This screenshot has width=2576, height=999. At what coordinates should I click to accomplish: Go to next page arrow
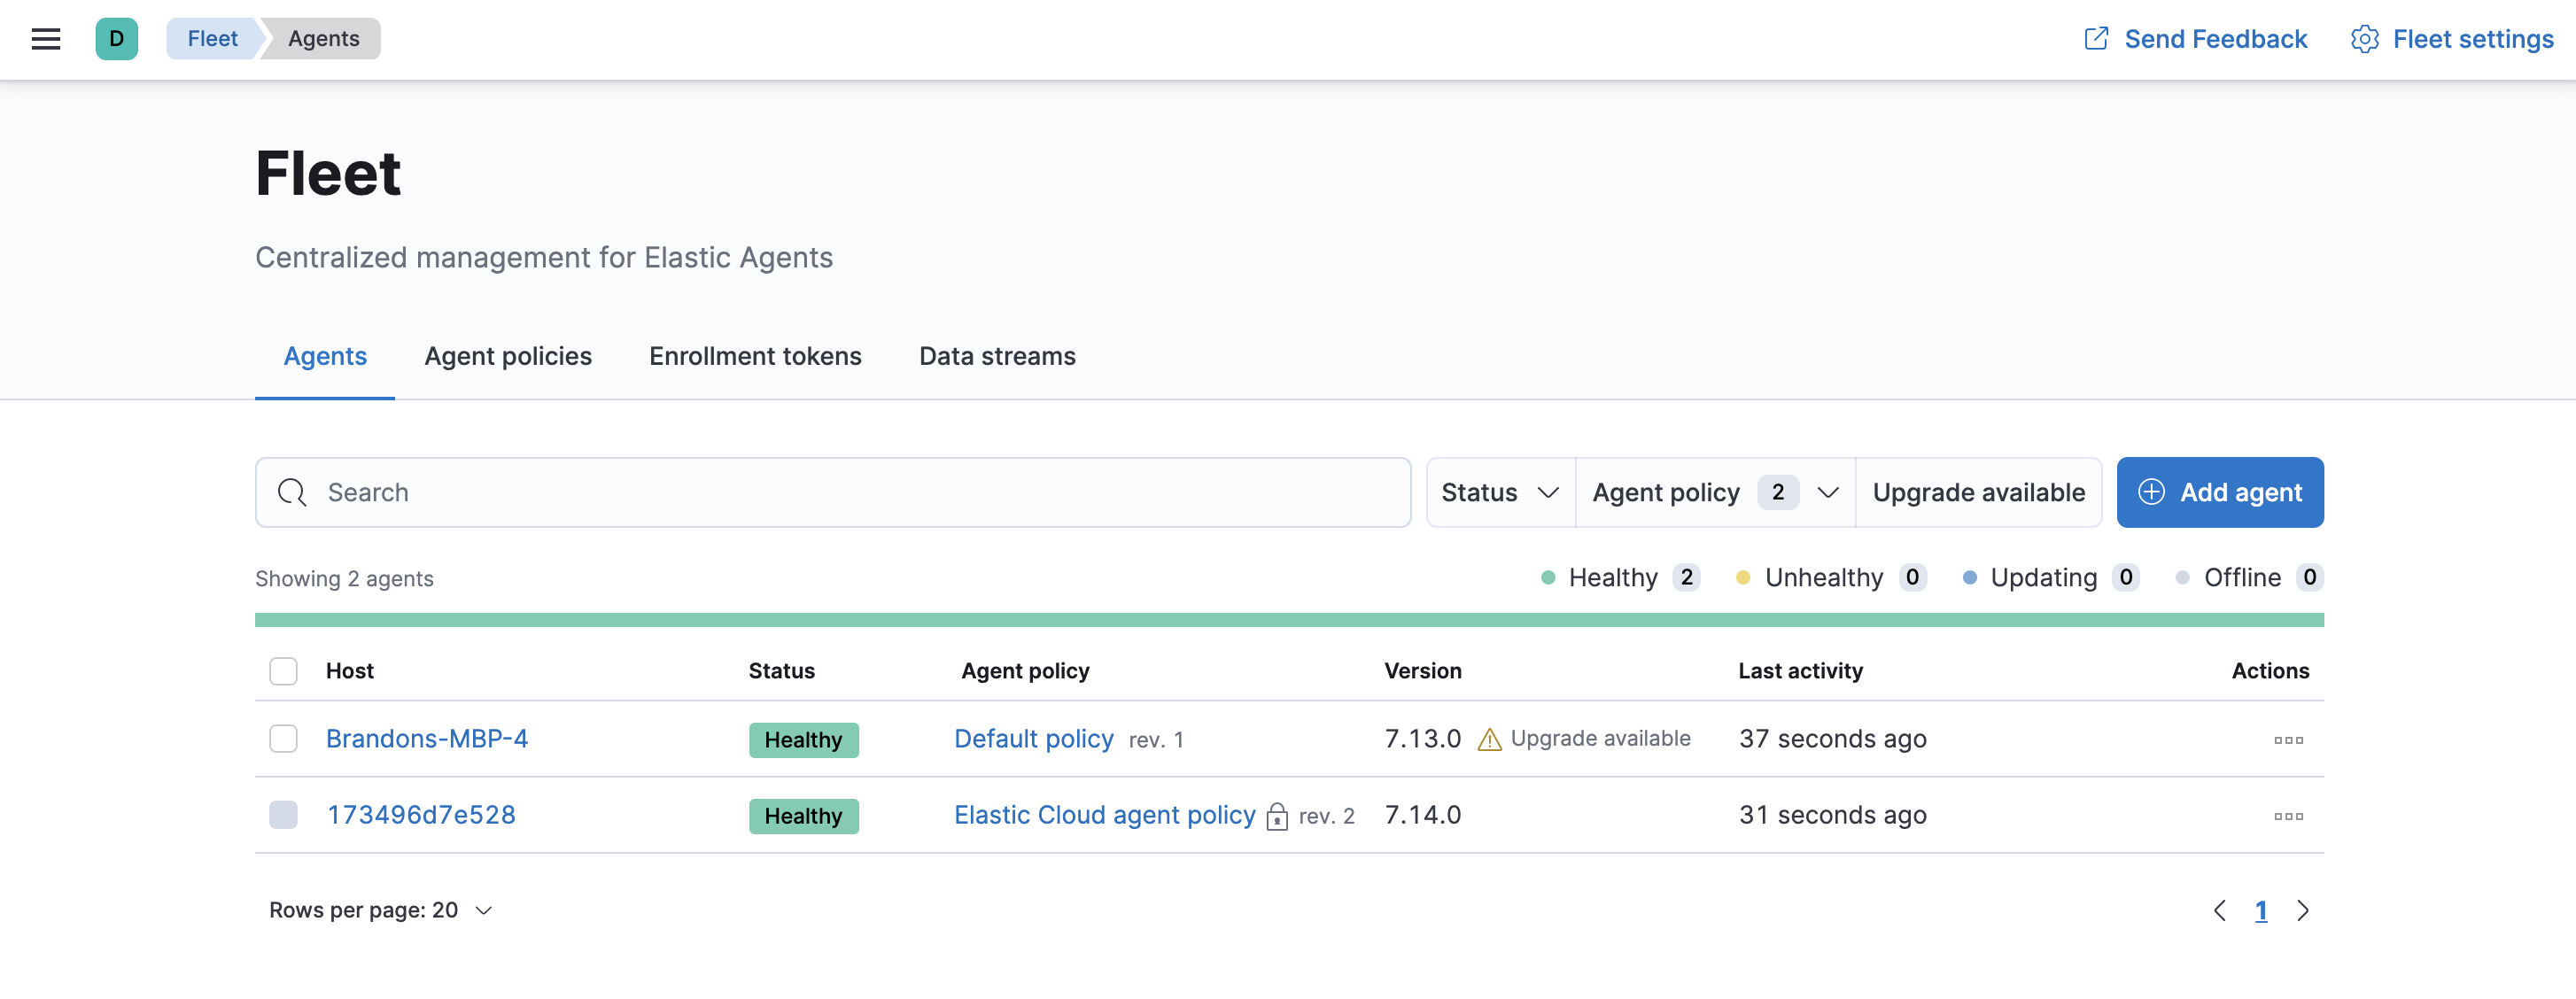coord(2303,910)
